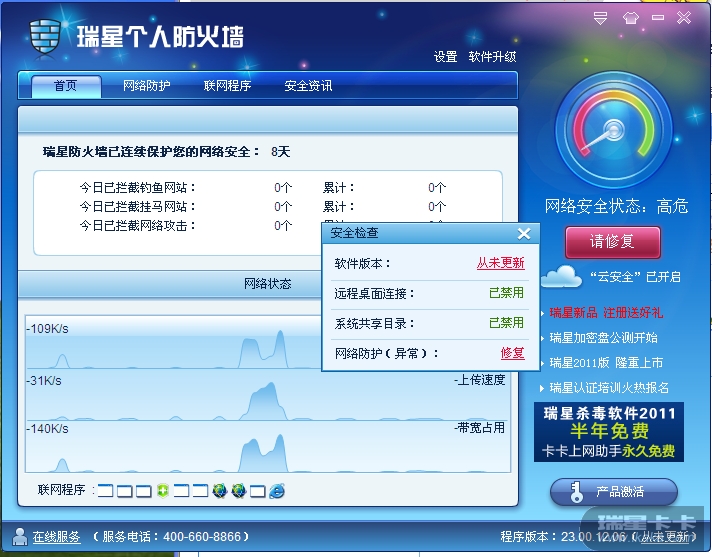This screenshot has width=712, height=557.
Task: Open the 设置 settings link
Action: (x=445, y=57)
